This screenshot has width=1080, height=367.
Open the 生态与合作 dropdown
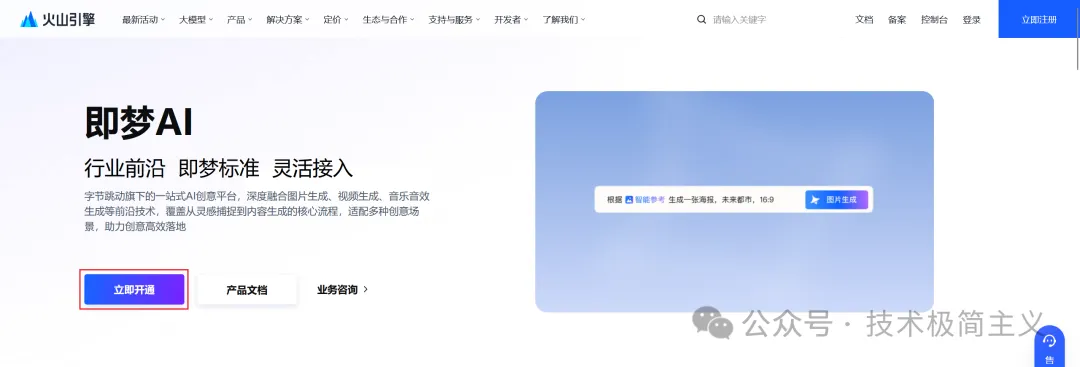[388, 19]
